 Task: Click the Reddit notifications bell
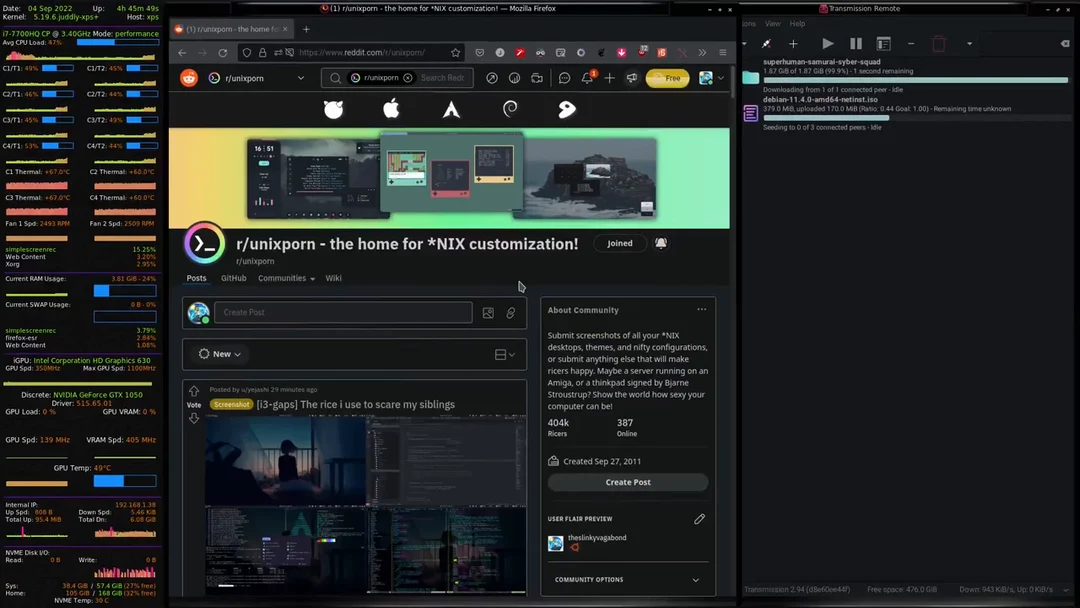click(x=587, y=78)
